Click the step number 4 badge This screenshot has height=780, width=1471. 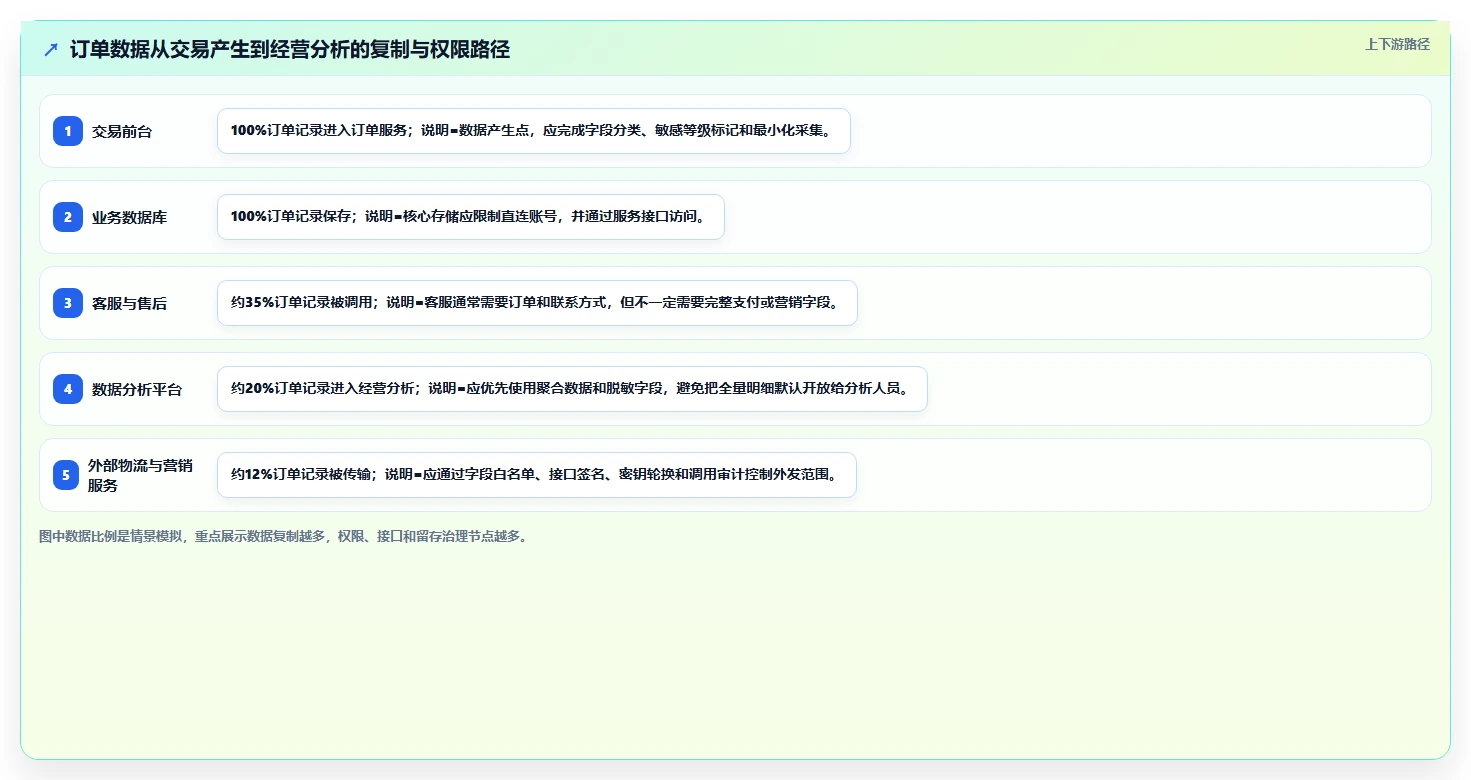click(x=68, y=389)
